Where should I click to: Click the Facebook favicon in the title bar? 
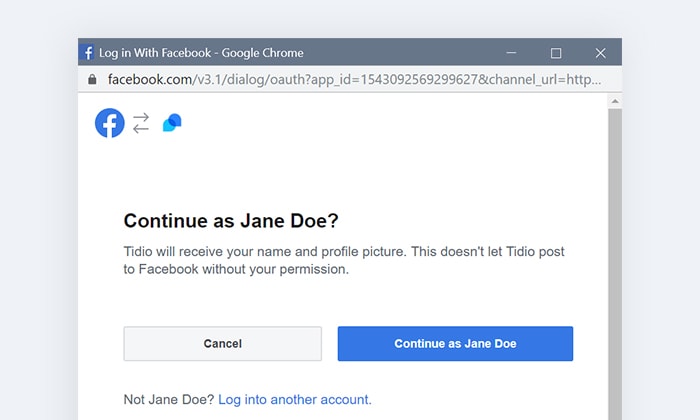(x=88, y=53)
